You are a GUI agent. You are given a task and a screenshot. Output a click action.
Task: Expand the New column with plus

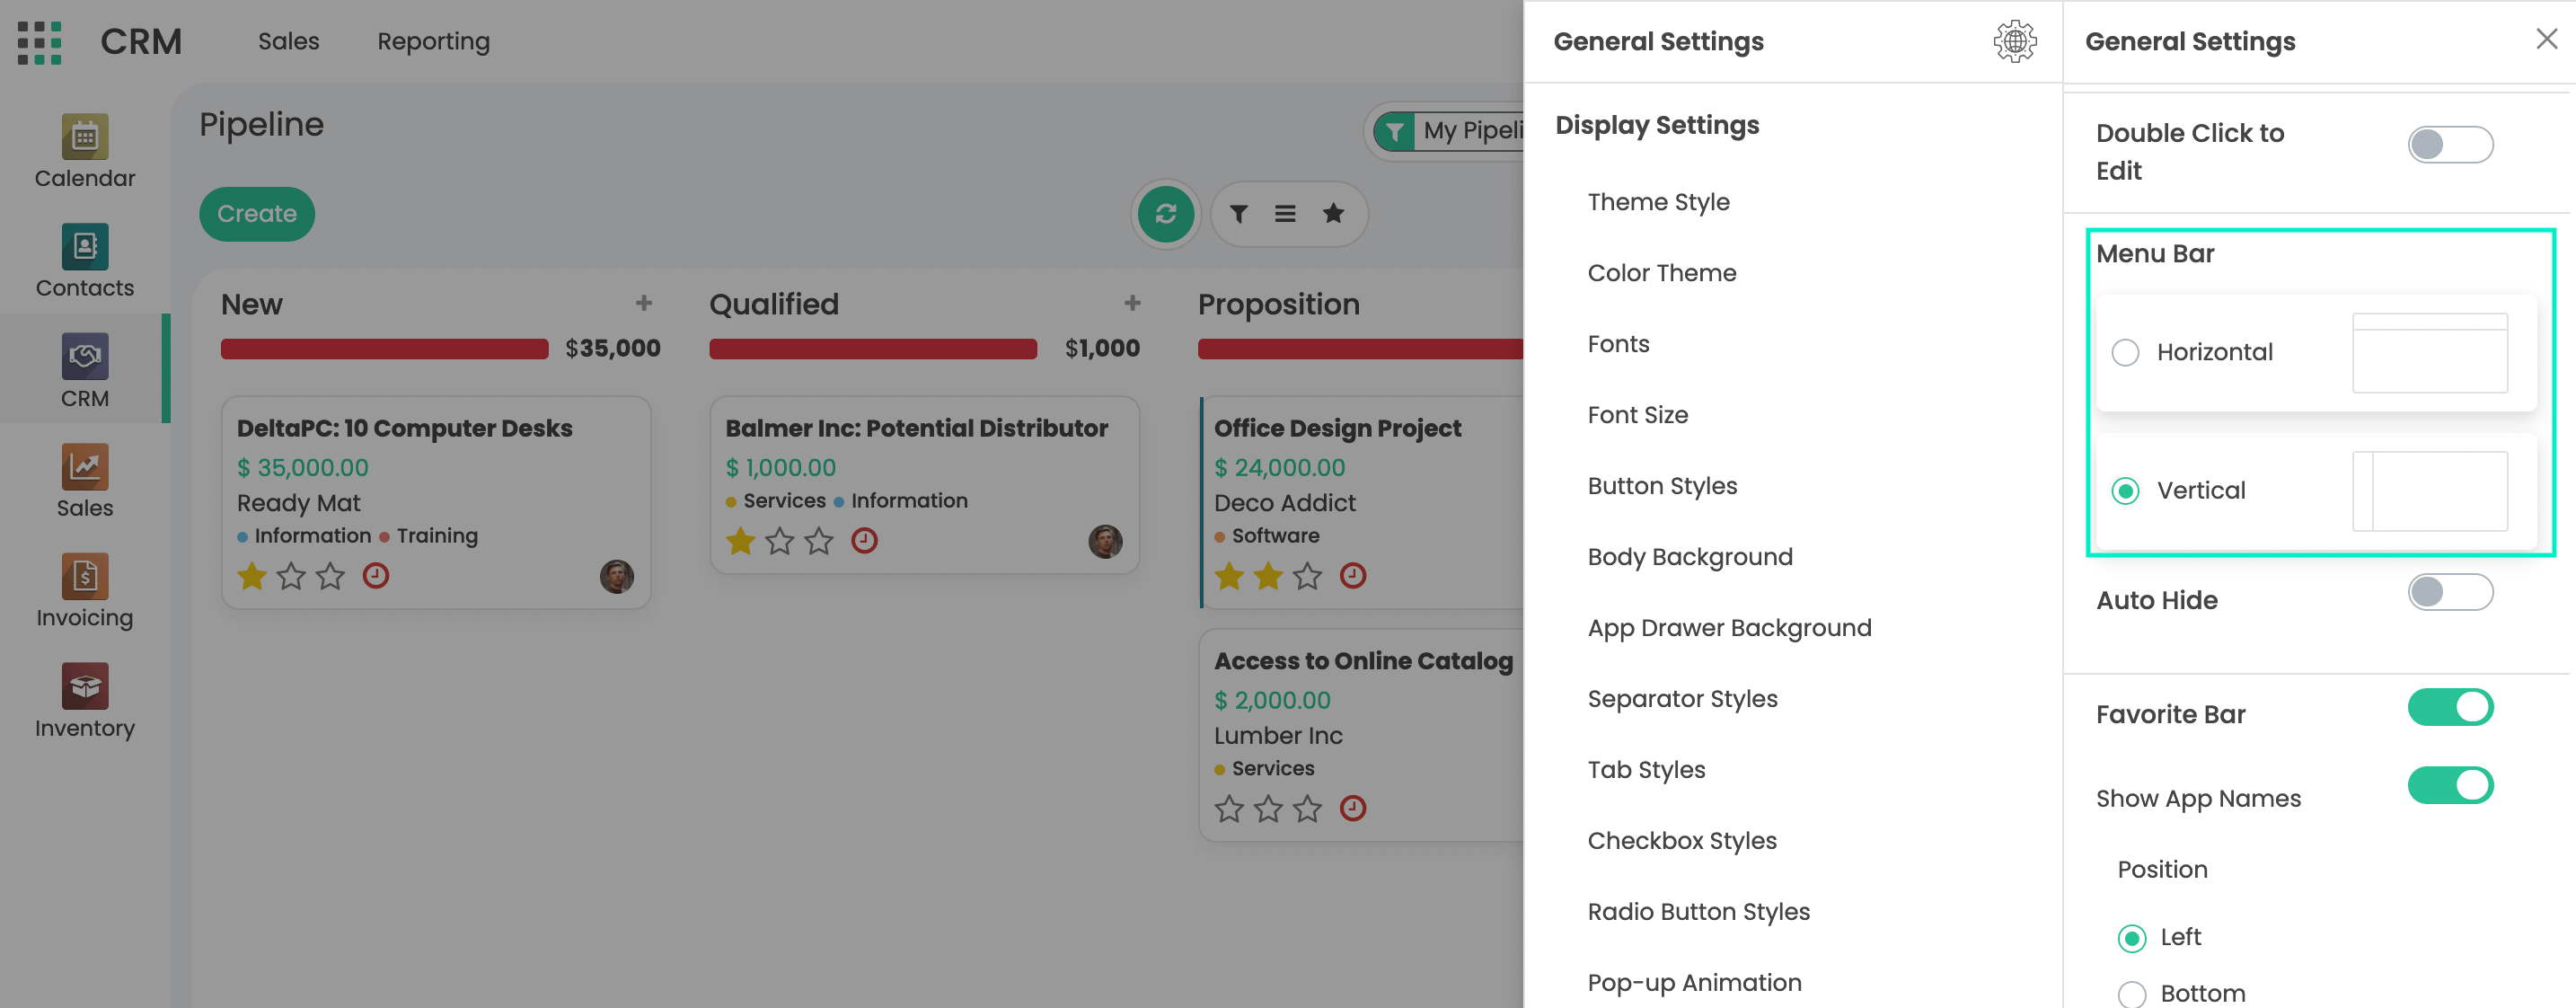click(644, 303)
